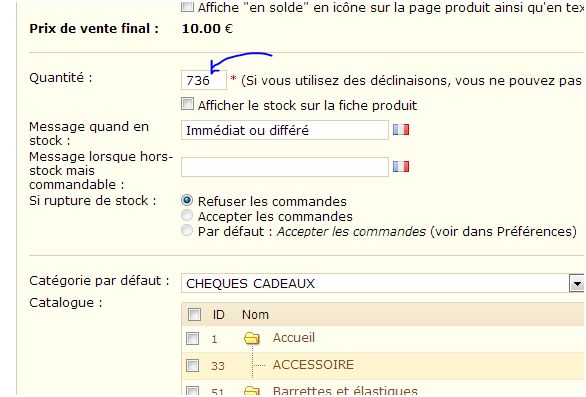Screen dimensions: 586x397
Task: Click the ACCESSOIRE category name
Action: 313,364
